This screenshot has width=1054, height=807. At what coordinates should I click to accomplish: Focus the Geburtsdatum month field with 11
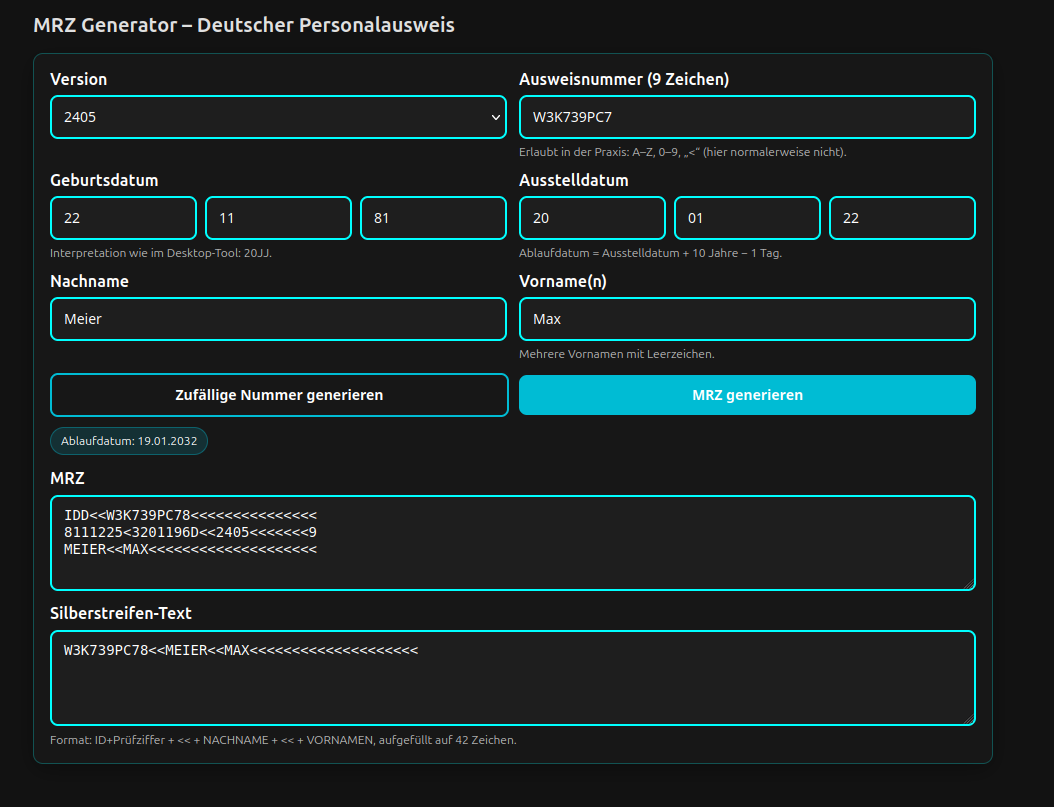tap(278, 218)
